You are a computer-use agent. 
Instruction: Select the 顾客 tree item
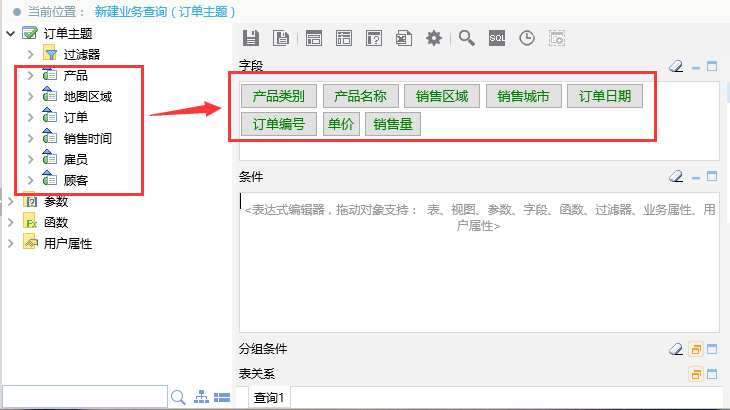[75, 180]
